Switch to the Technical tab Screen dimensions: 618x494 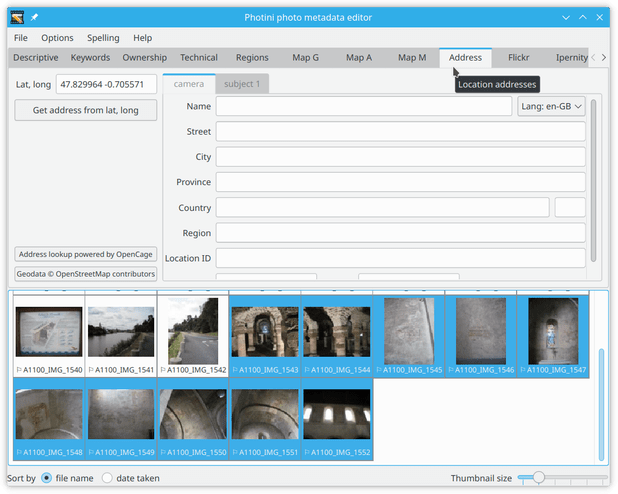pyautogui.click(x=199, y=58)
